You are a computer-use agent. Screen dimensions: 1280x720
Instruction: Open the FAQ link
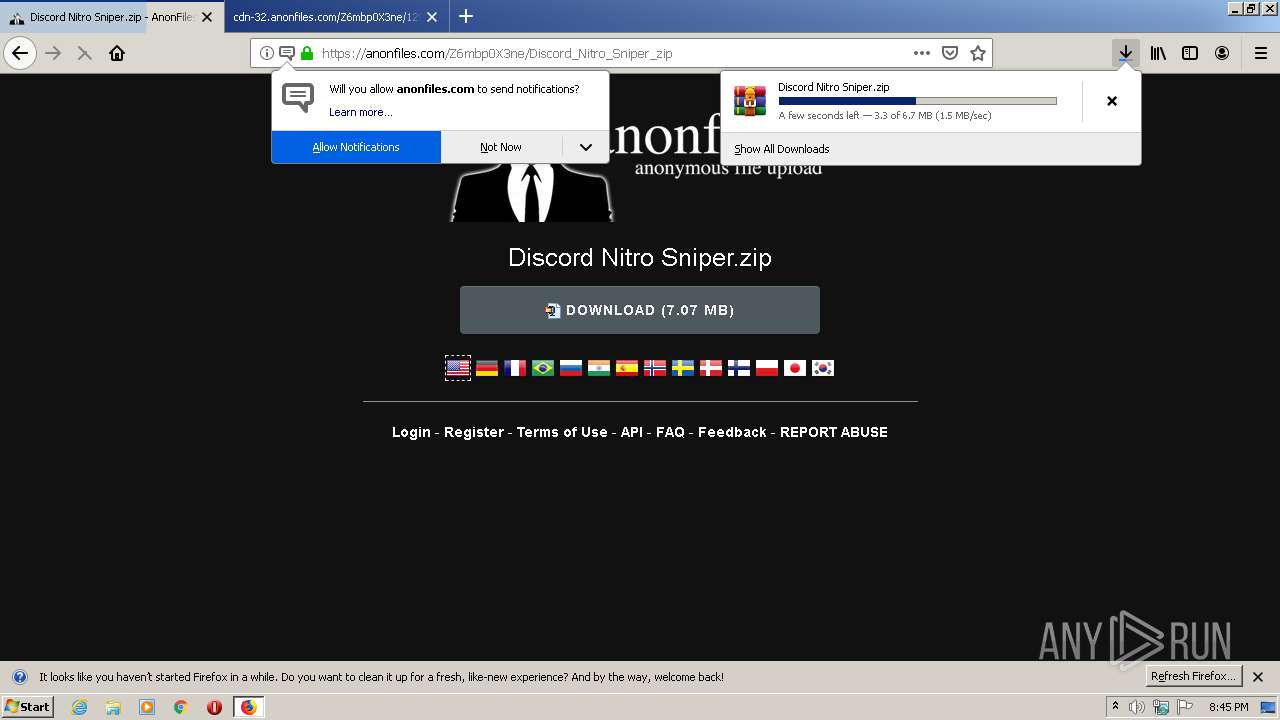click(670, 432)
